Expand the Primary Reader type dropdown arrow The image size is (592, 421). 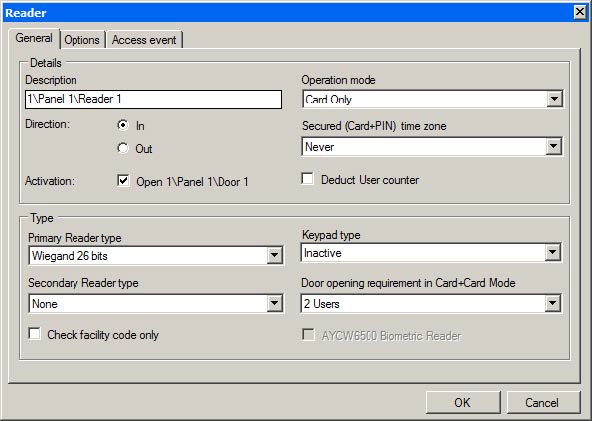pos(274,256)
